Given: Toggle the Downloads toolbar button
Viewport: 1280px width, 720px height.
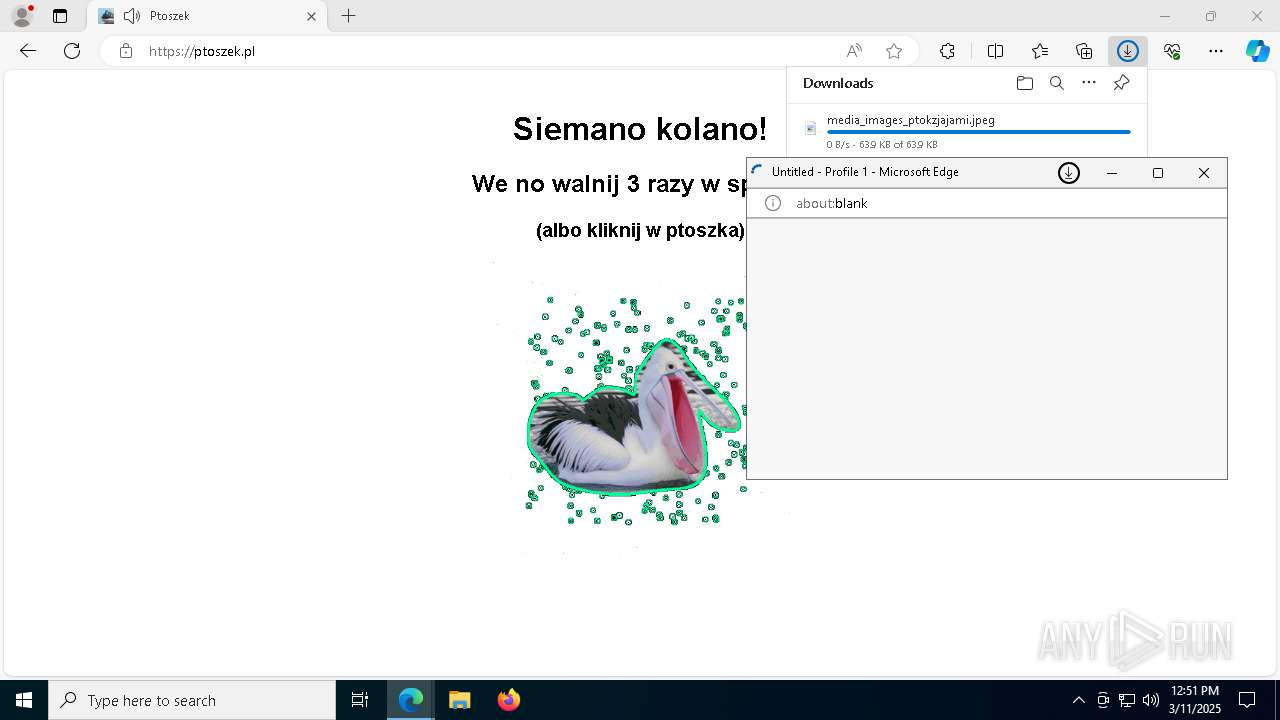Looking at the screenshot, I should 1128,51.
